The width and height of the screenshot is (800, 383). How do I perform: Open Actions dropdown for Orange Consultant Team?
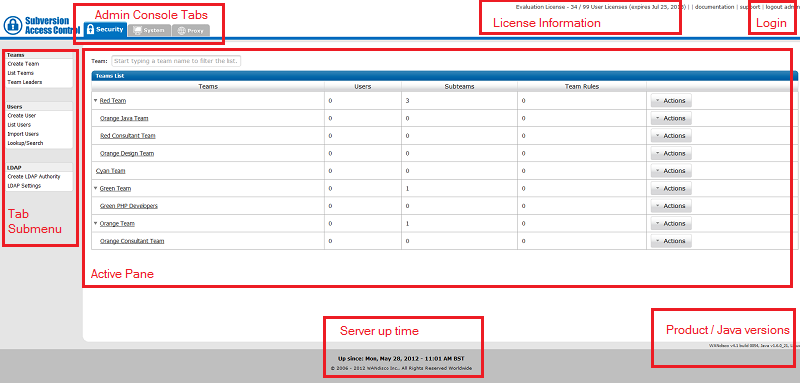tap(671, 241)
